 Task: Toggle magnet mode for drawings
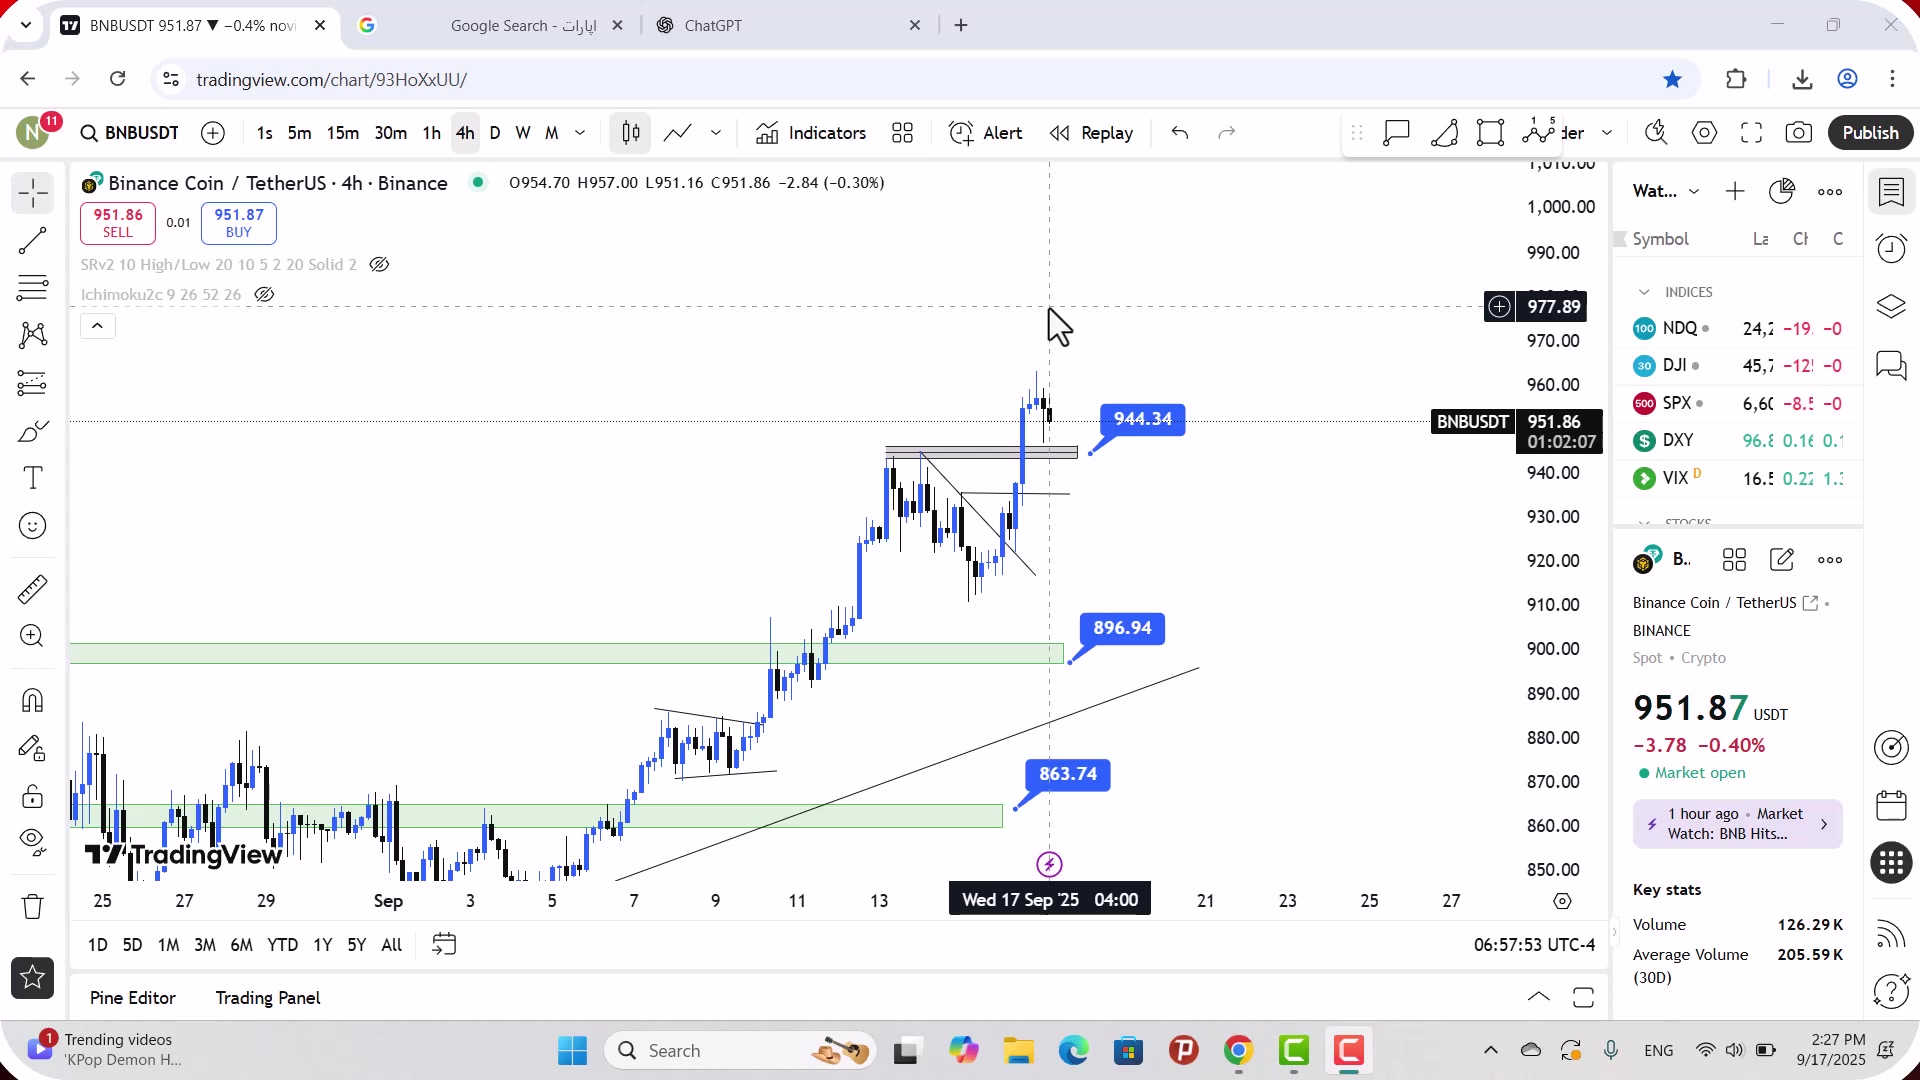(x=33, y=701)
